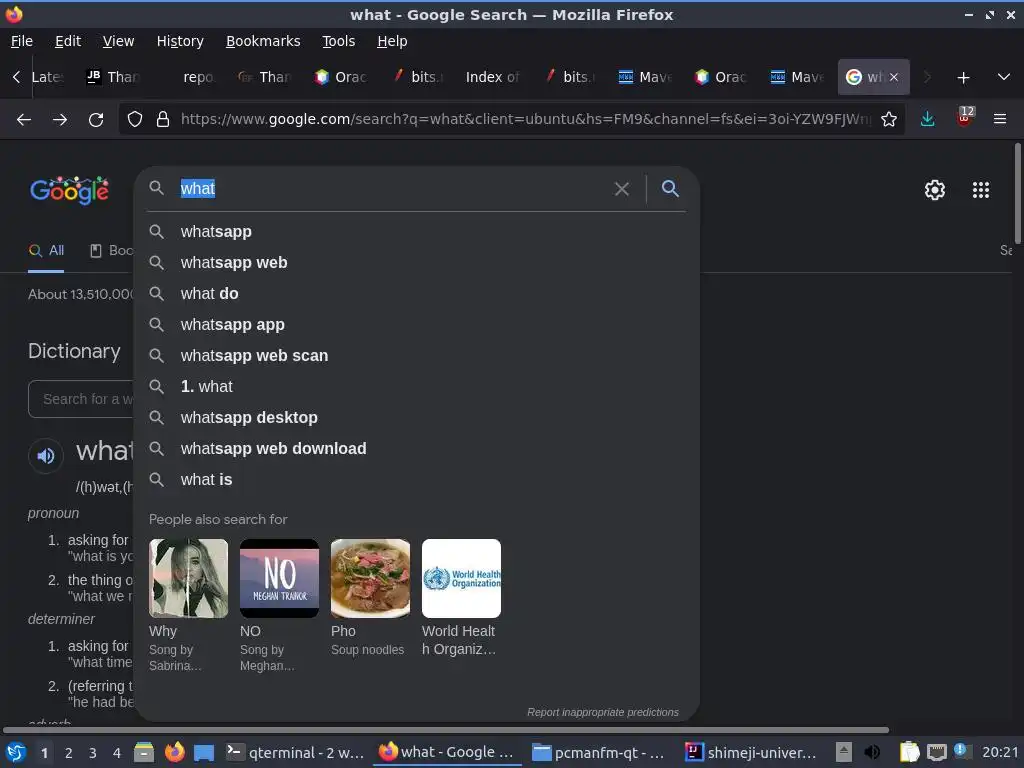Choose the 'whatsapp web scan' suggestion
The height and width of the screenshot is (768, 1024).
417,356
